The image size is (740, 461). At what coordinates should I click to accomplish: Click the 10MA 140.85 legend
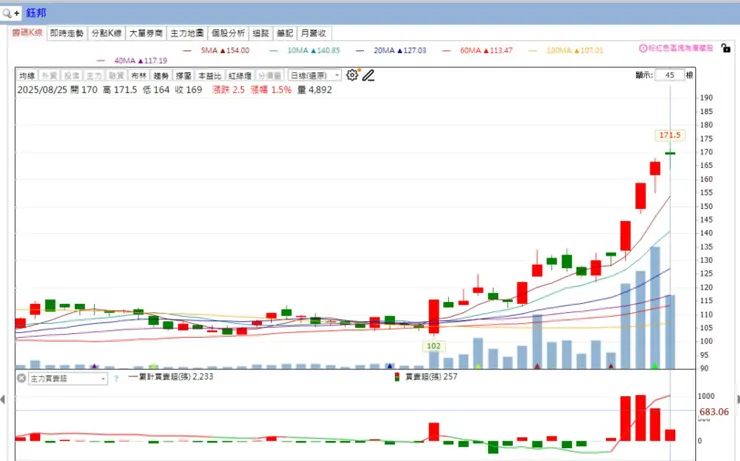[x=305, y=50]
